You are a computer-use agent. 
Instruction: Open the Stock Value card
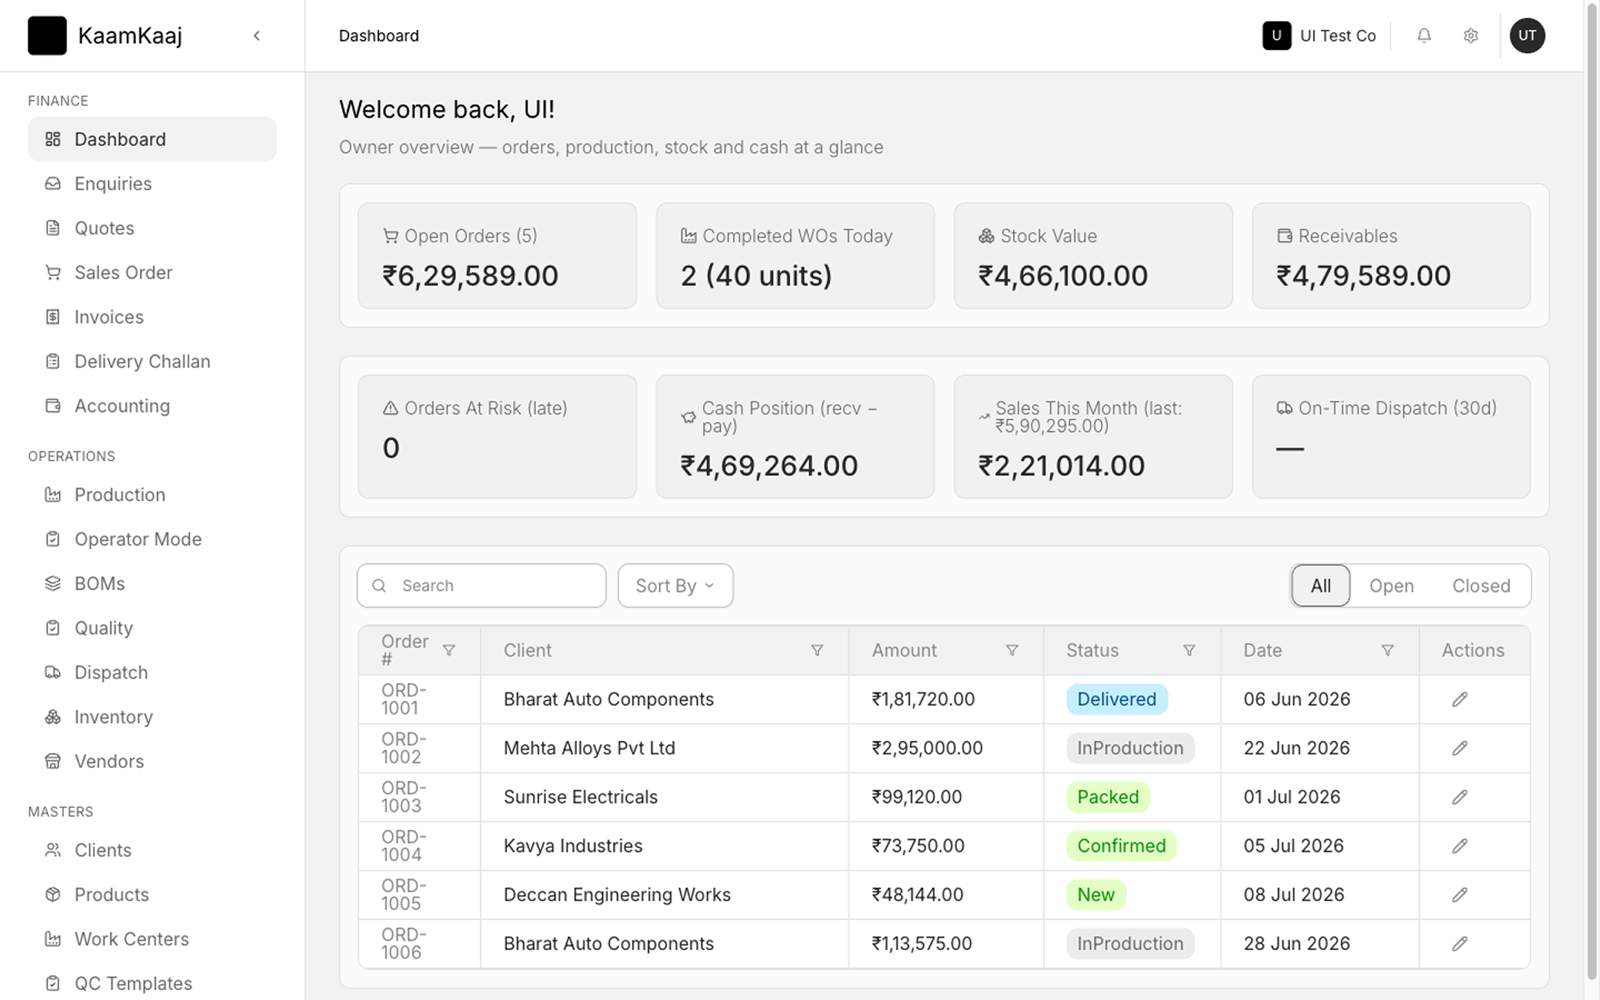(x=1093, y=256)
